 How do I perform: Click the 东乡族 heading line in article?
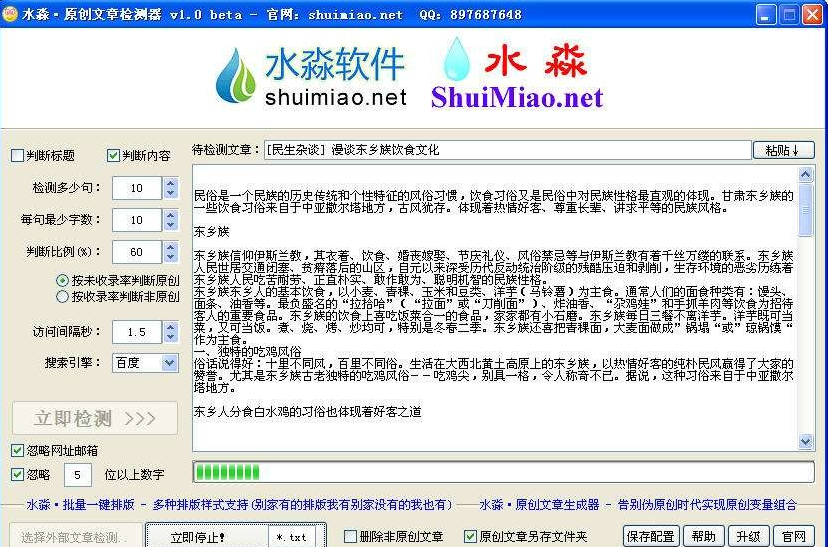[x=211, y=231]
